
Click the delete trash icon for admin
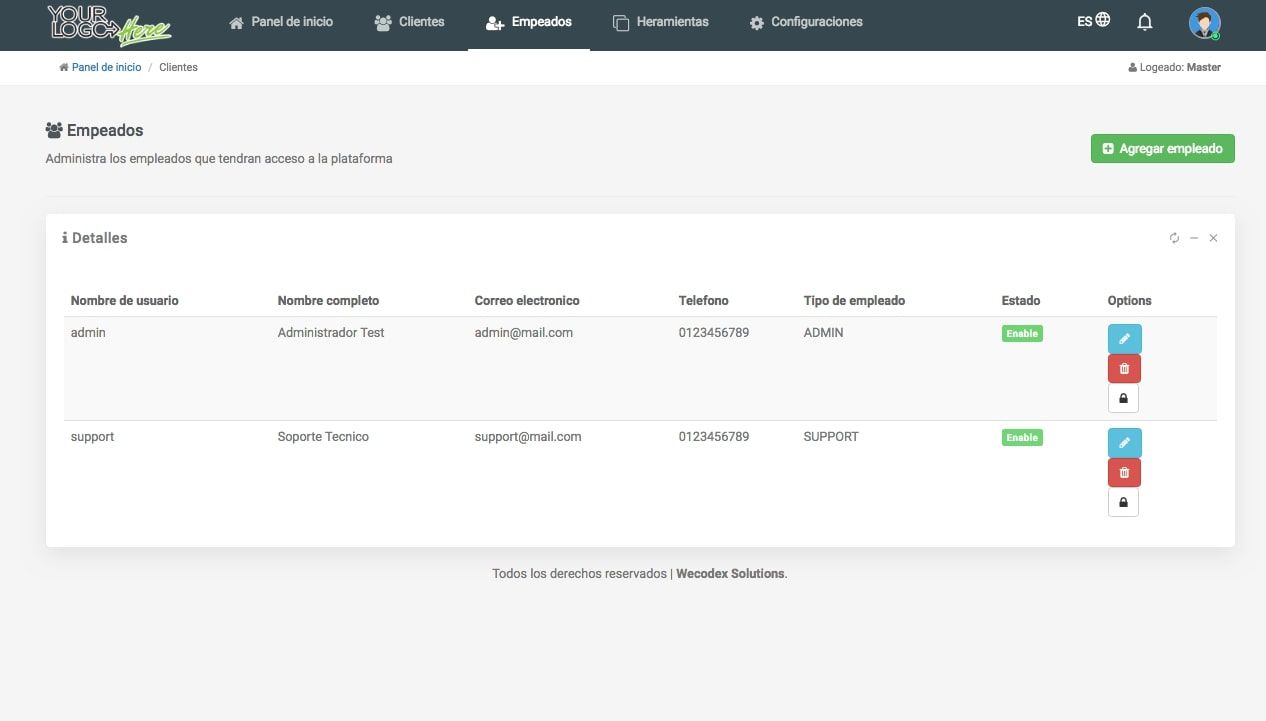point(1124,369)
